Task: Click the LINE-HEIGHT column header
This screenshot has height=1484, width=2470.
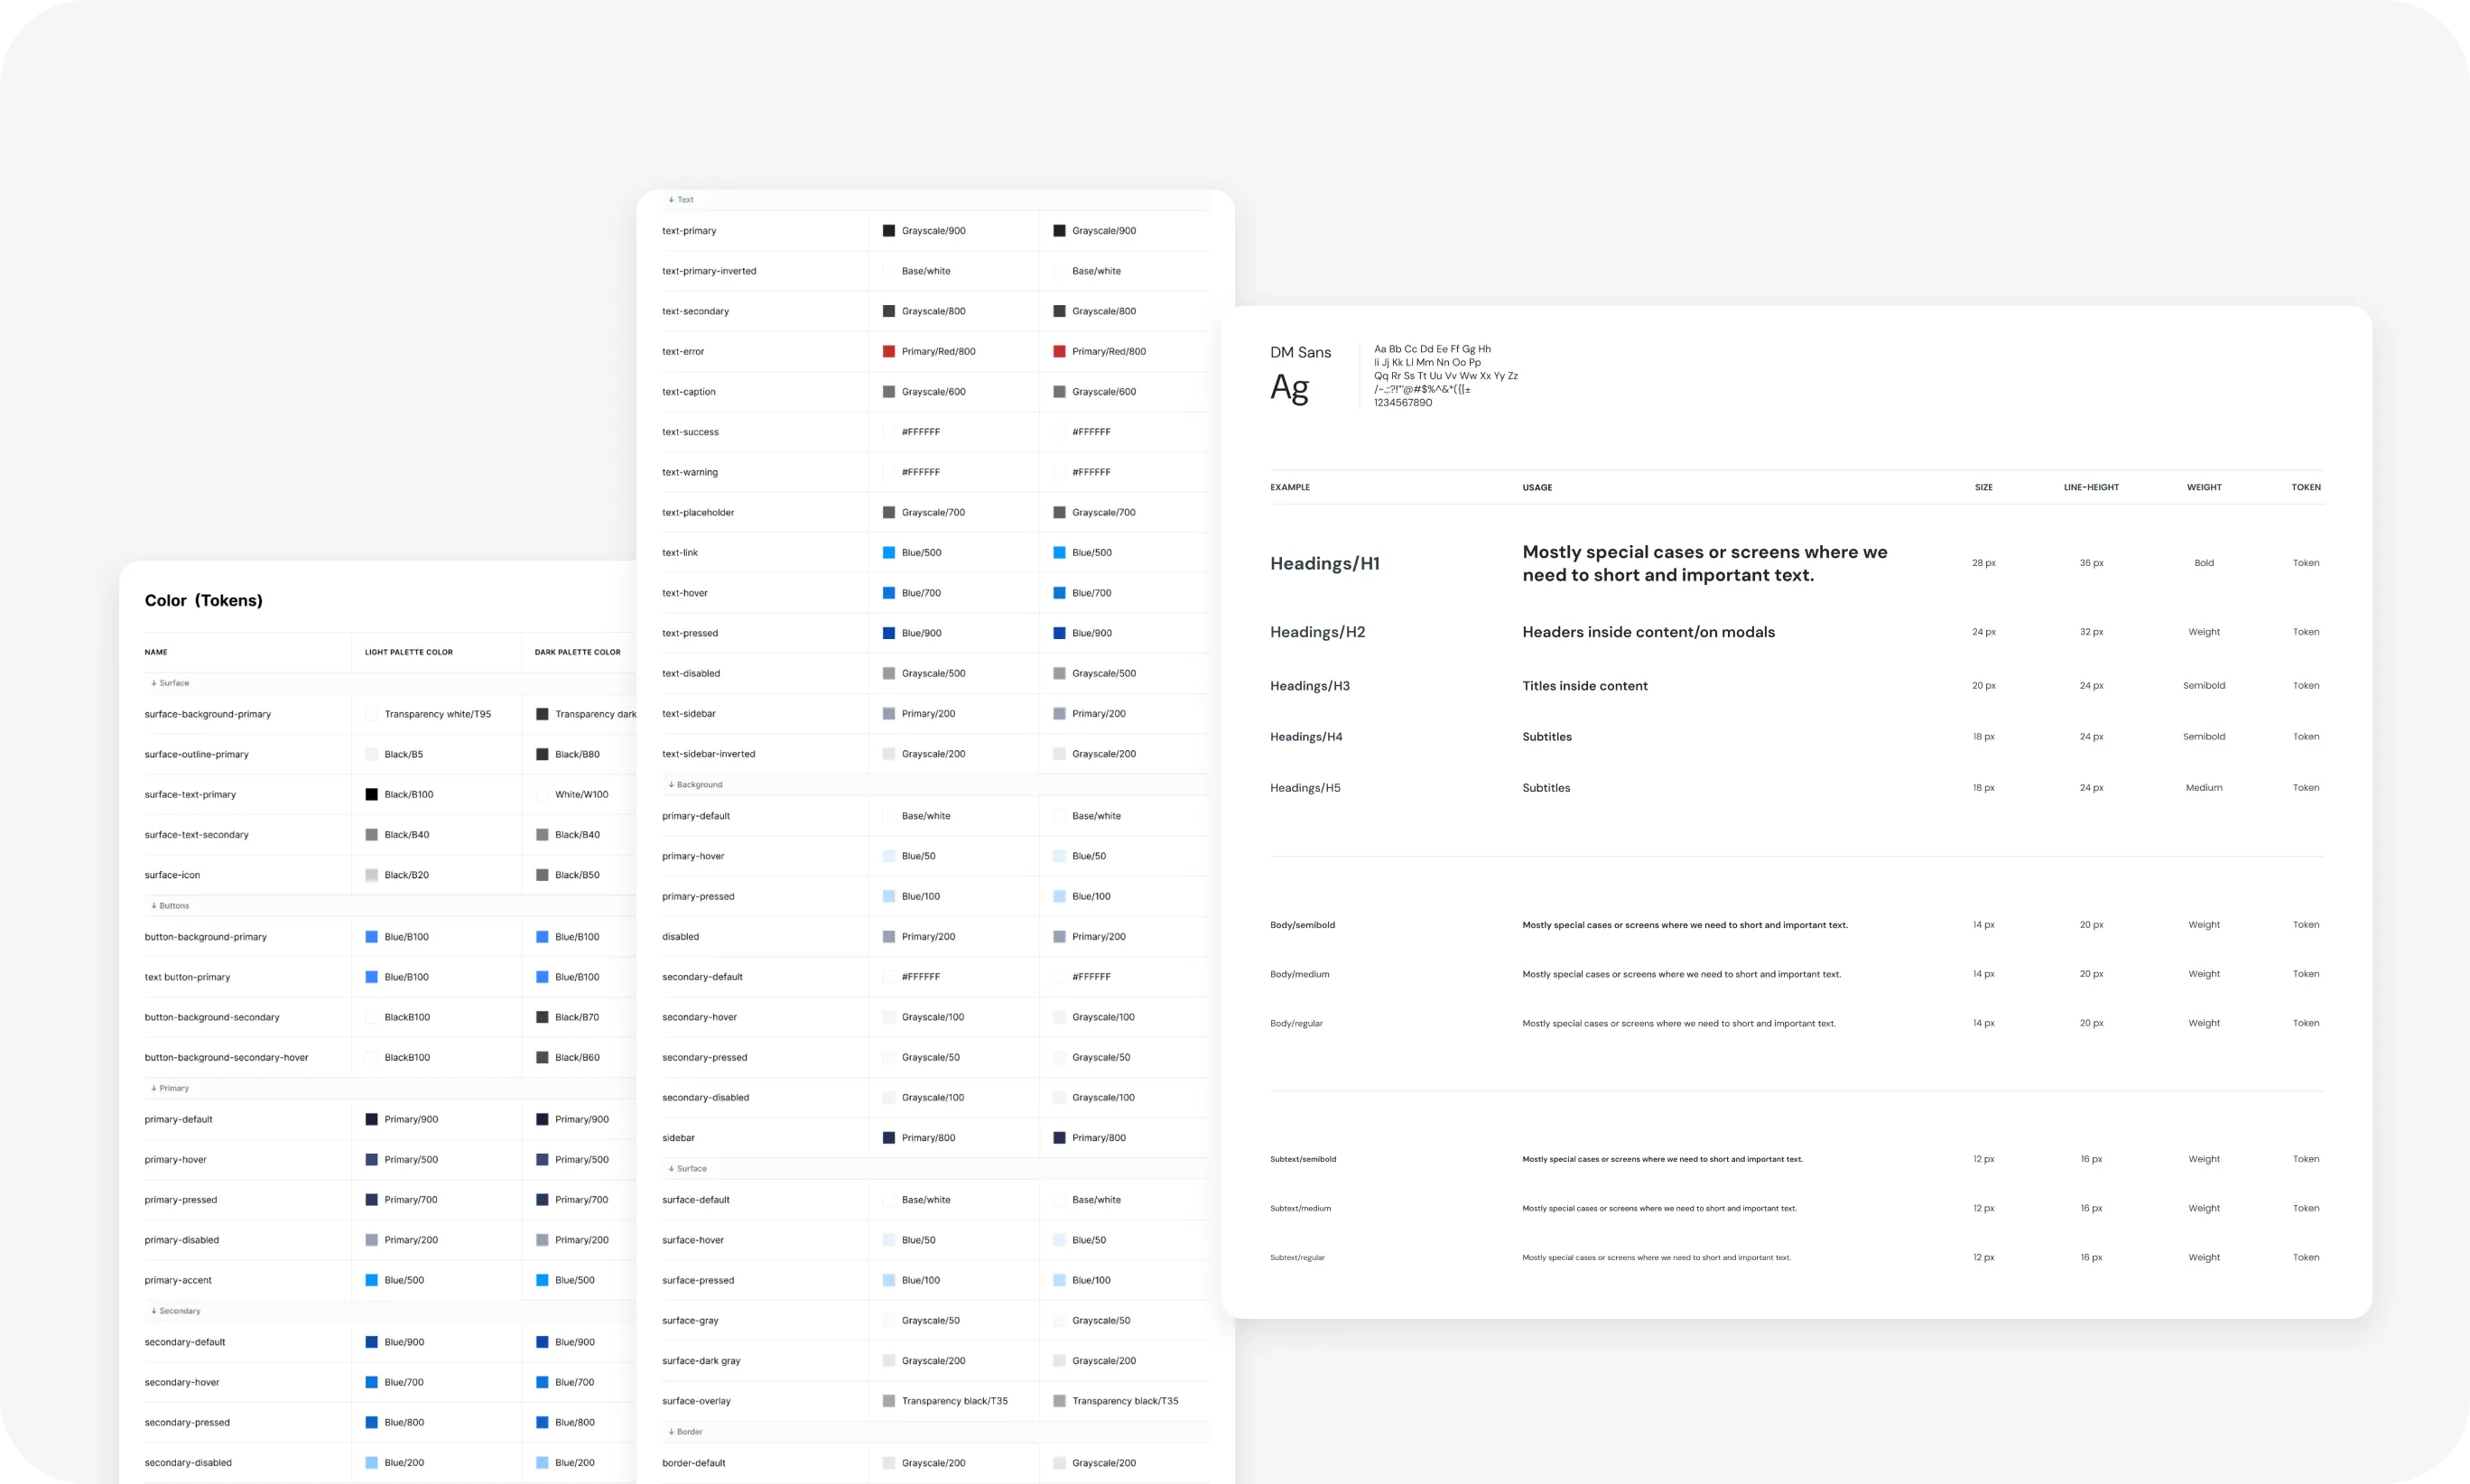Action: coord(2090,487)
